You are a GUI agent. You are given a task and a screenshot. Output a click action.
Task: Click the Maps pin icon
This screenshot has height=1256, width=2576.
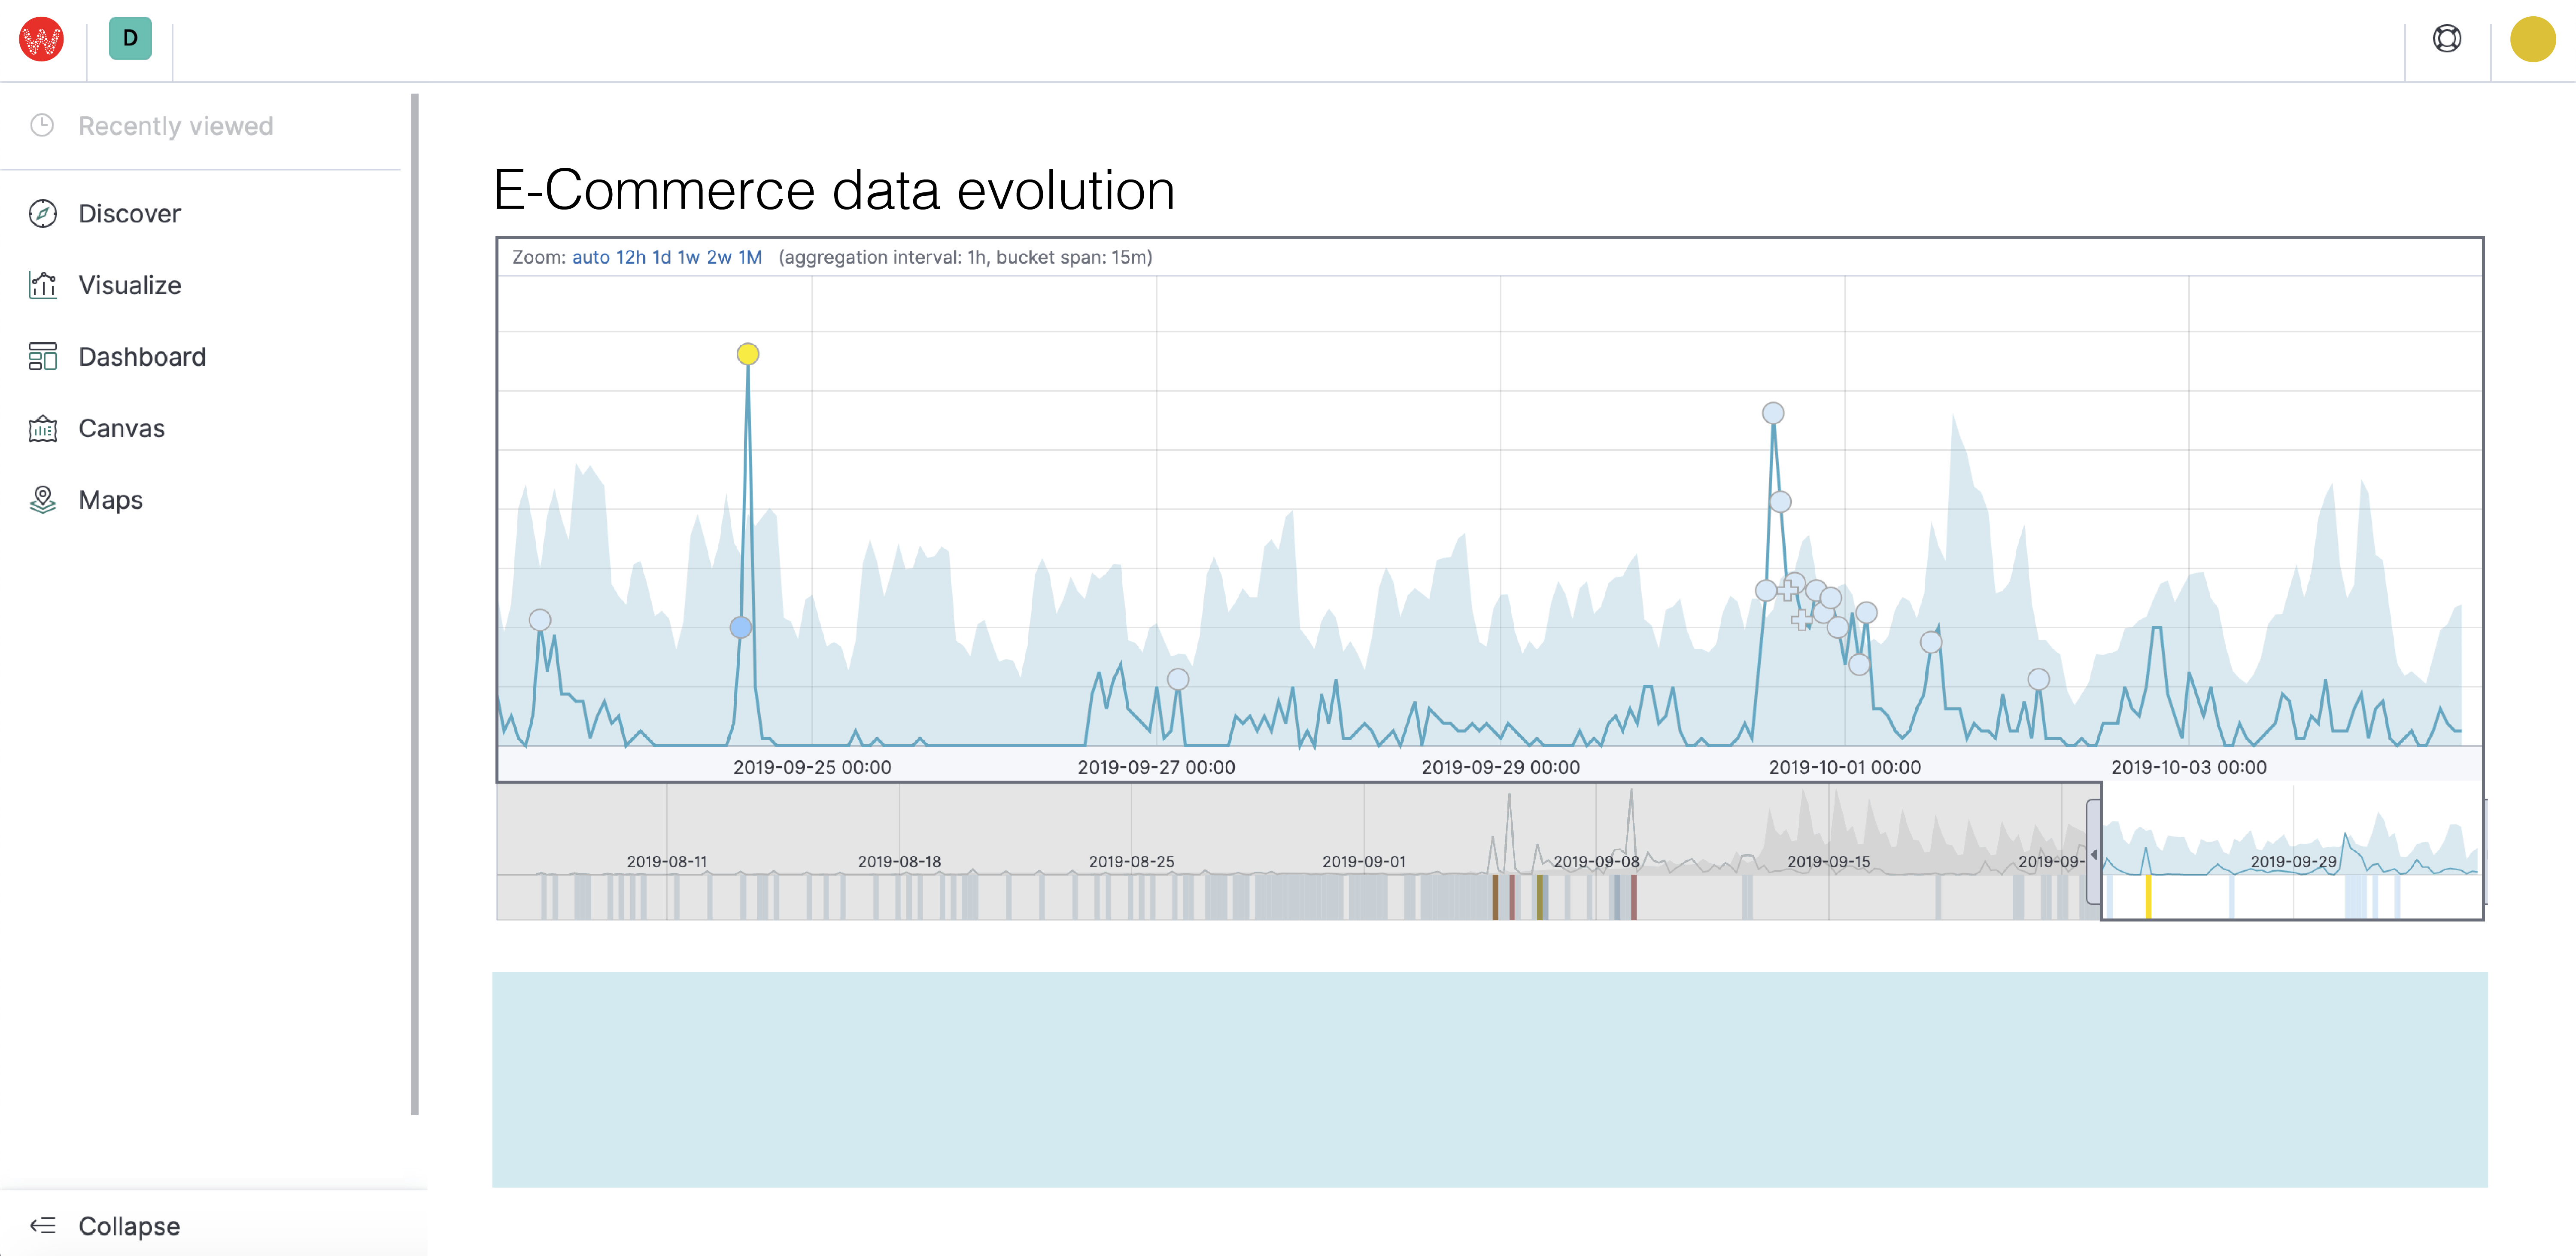click(x=42, y=500)
